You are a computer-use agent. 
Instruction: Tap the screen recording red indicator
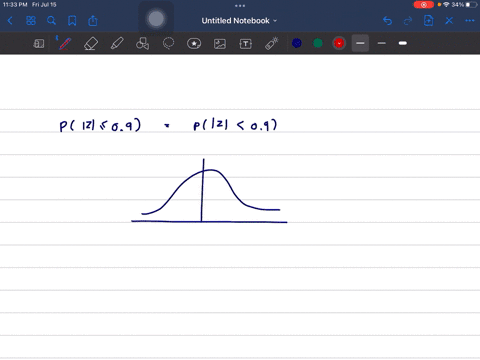424,5
